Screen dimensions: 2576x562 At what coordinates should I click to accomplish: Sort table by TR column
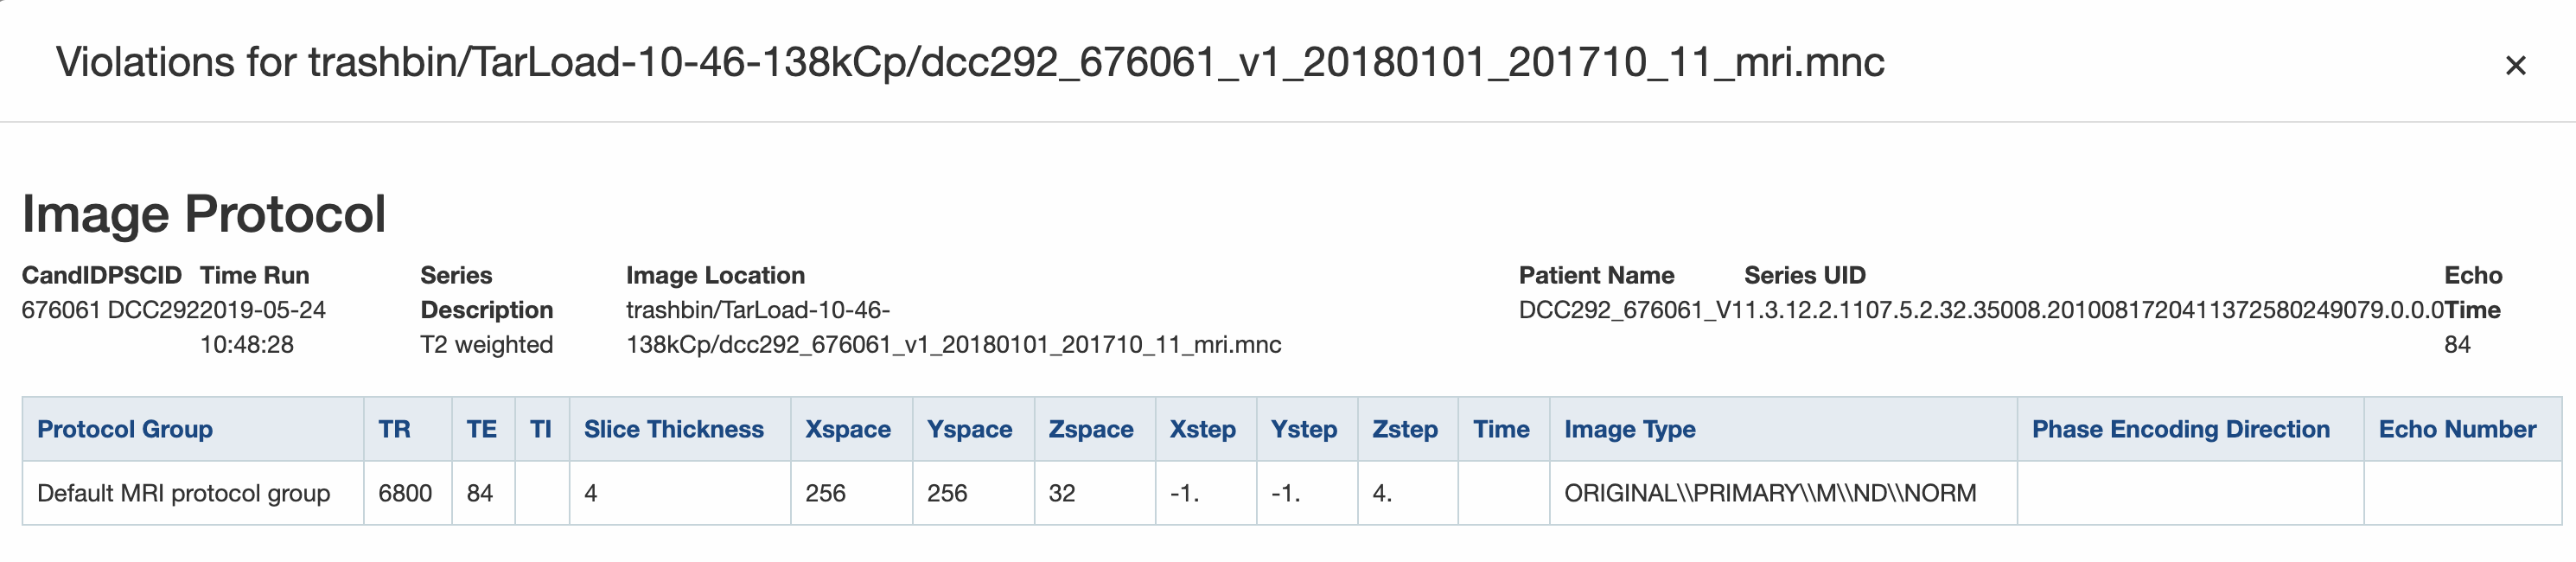click(x=396, y=429)
